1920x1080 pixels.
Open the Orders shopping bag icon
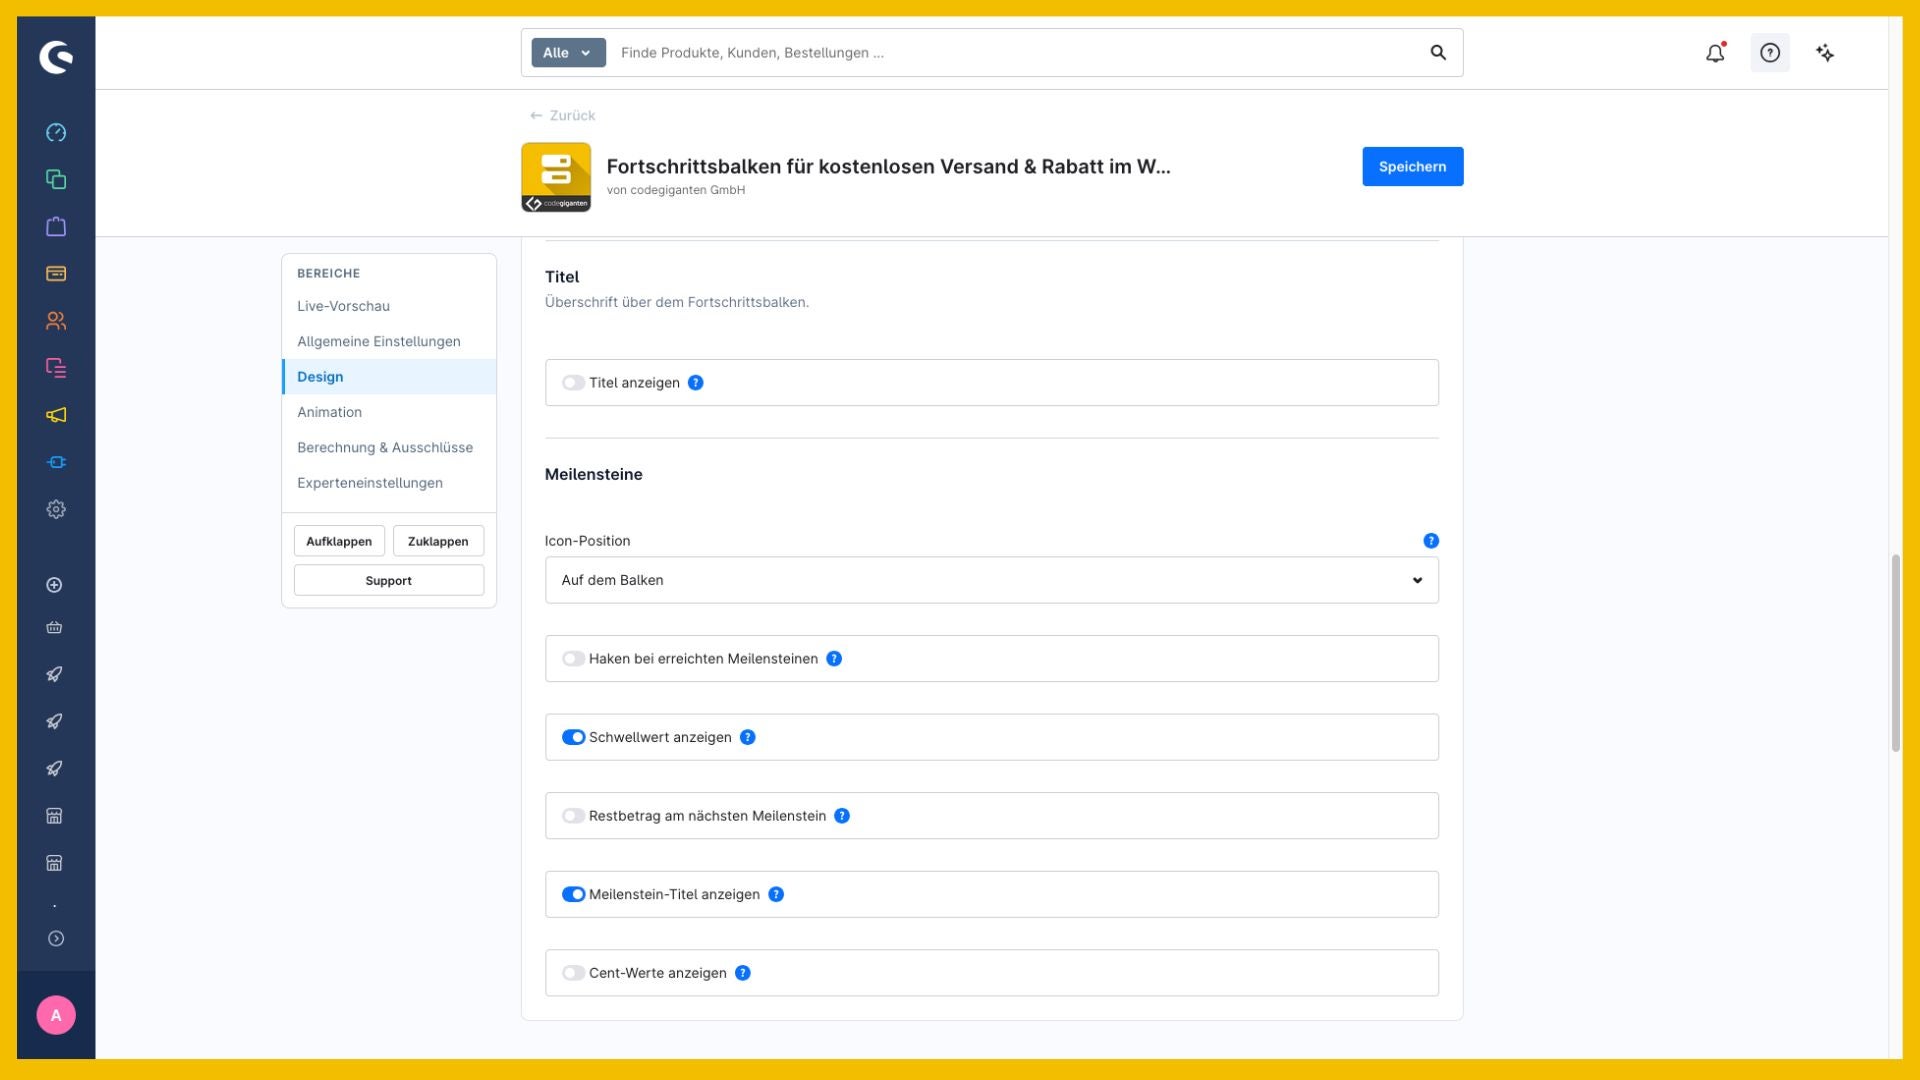tap(56, 227)
